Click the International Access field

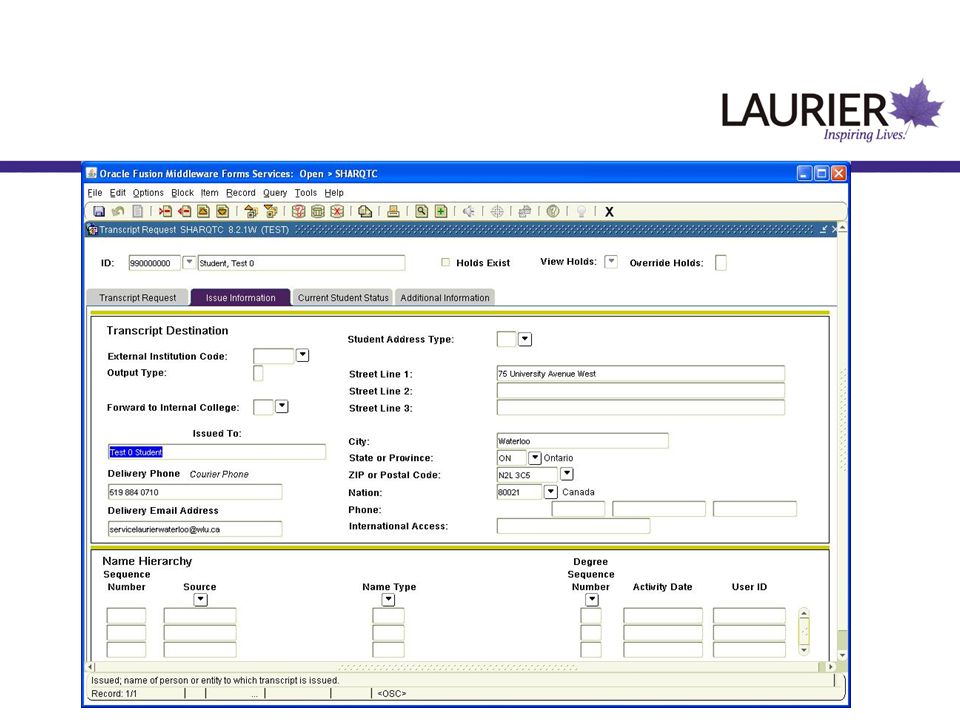573,526
